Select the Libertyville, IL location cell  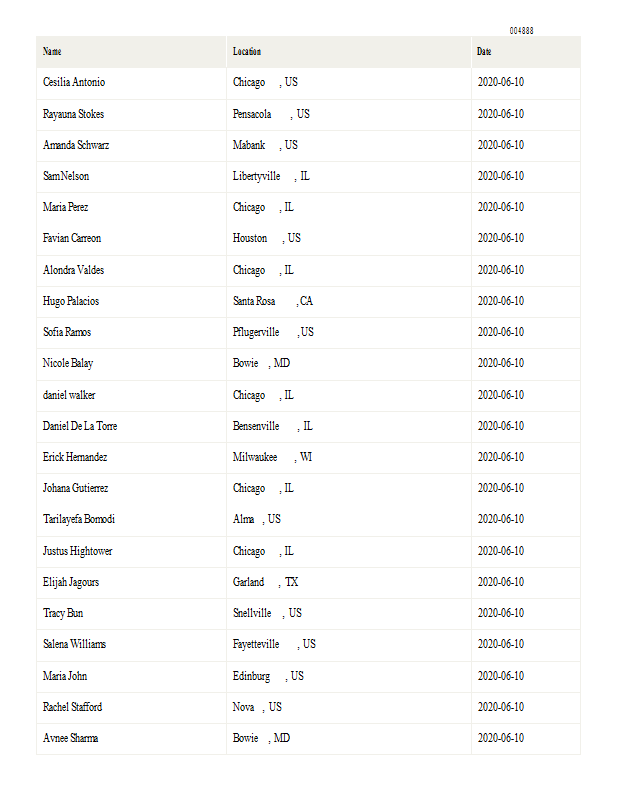click(271, 176)
